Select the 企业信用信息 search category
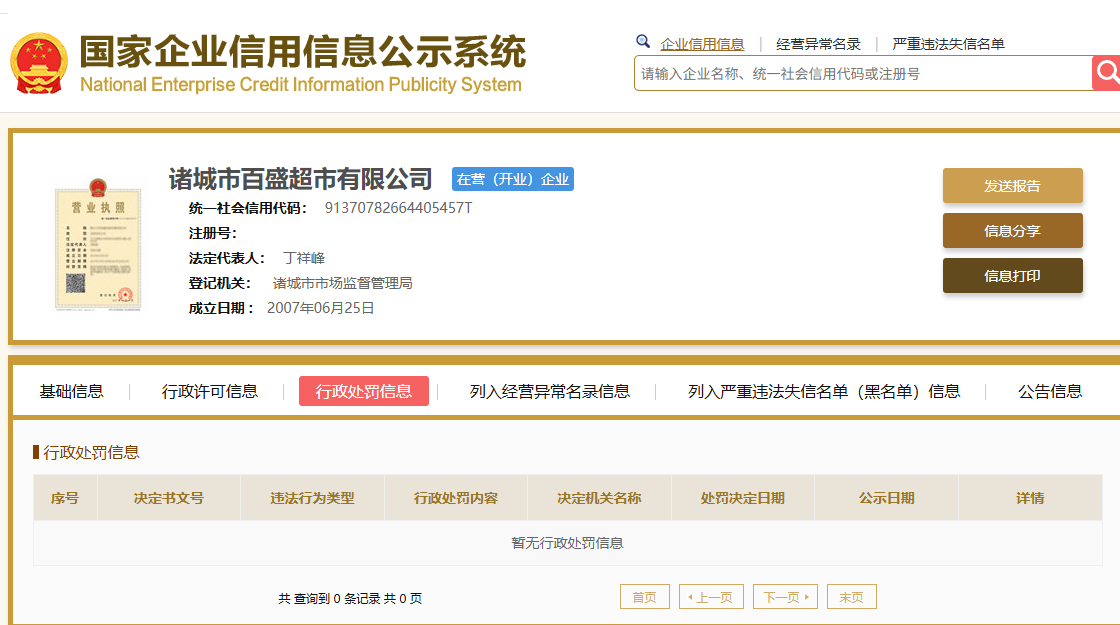Viewport: 1120px width, 625px height. (x=702, y=44)
